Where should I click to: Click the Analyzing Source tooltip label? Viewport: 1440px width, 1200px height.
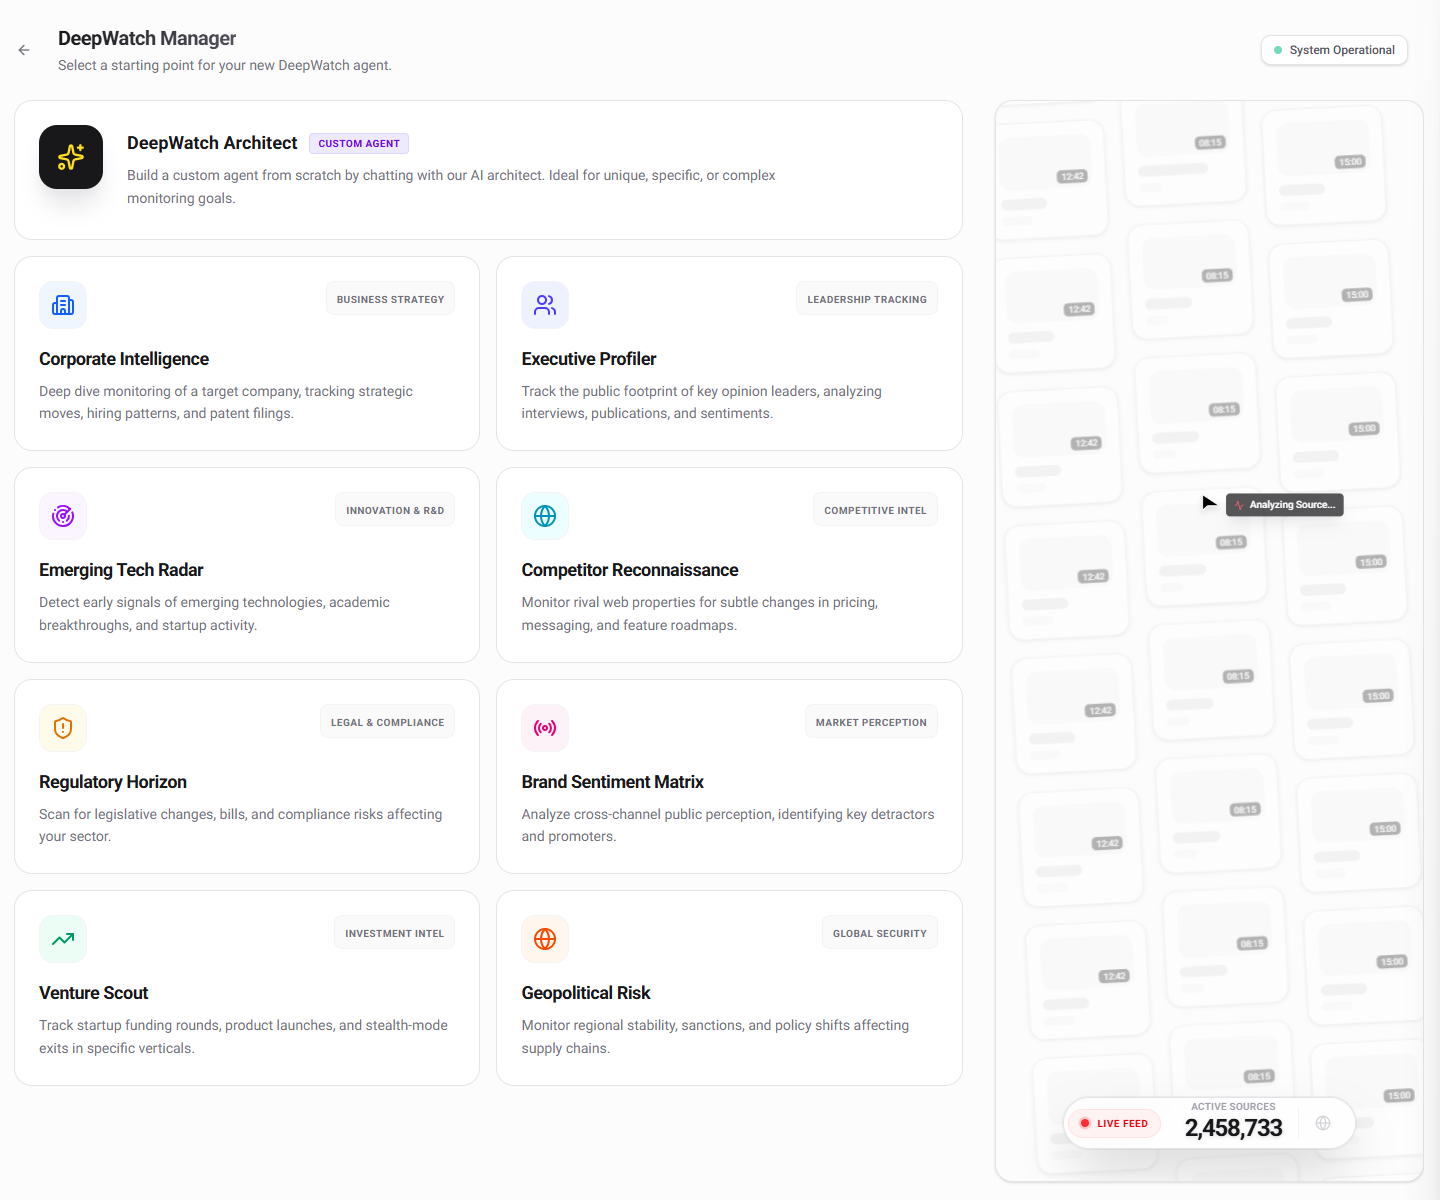[x=1292, y=505]
